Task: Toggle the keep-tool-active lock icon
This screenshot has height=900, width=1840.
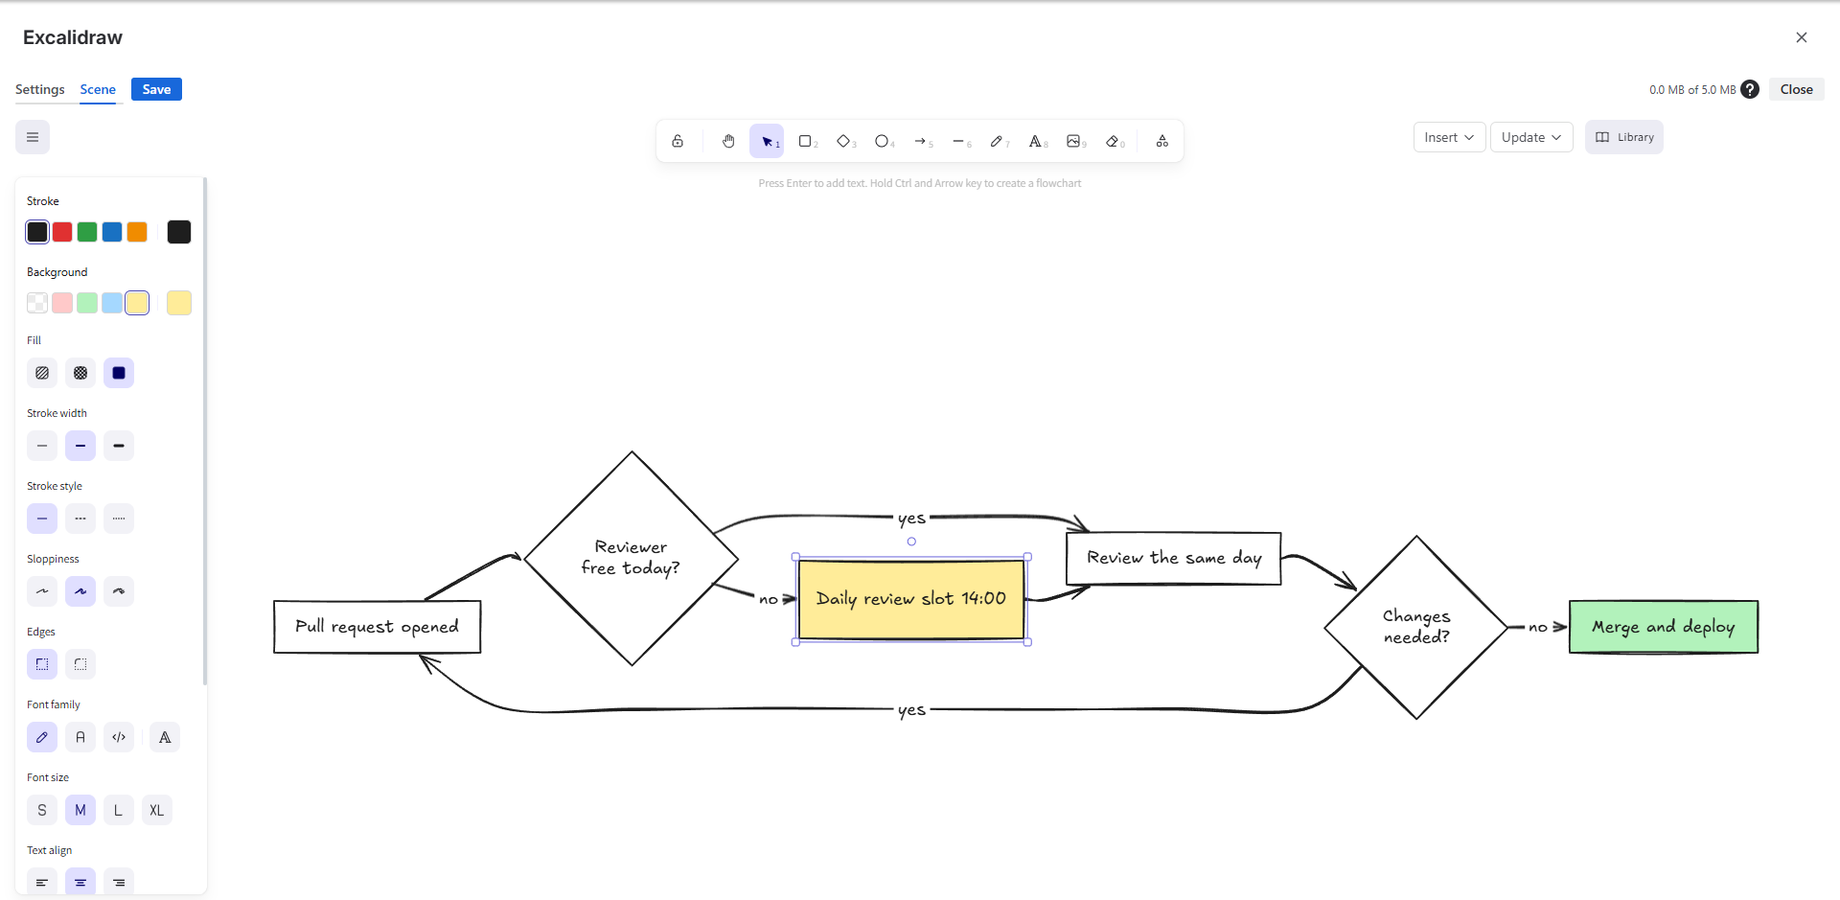Action: point(678,141)
